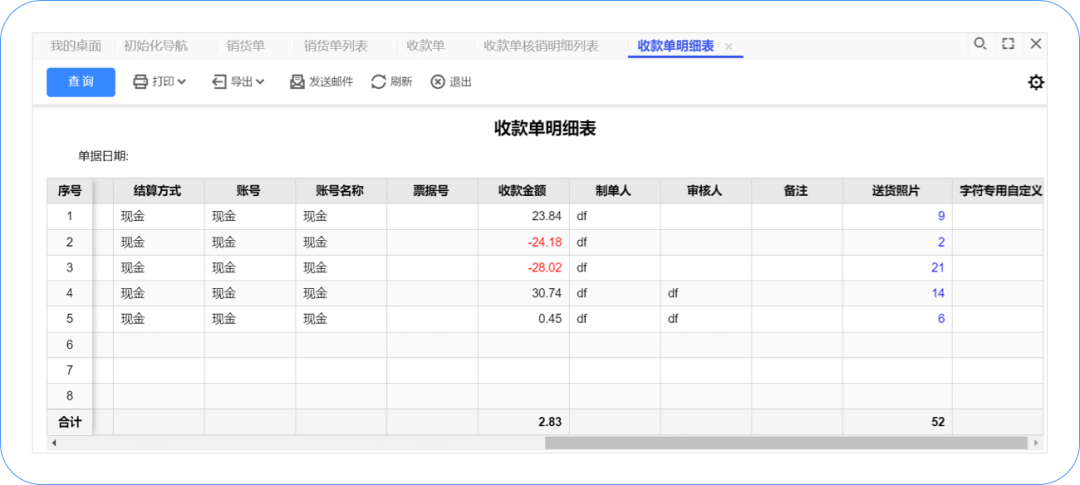1080x485 pixels.
Task: Click the 备注 column header
Action: coord(796,191)
